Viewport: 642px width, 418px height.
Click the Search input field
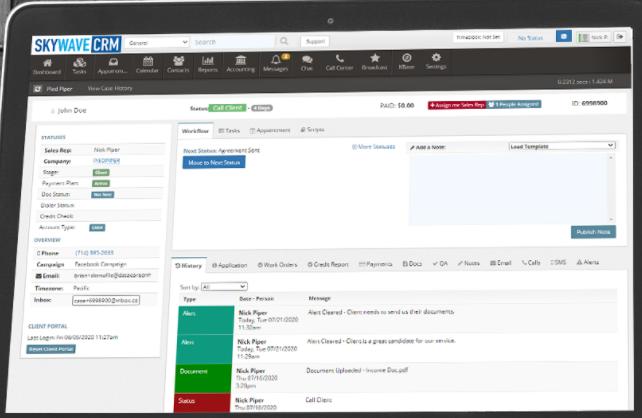pos(234,42)
